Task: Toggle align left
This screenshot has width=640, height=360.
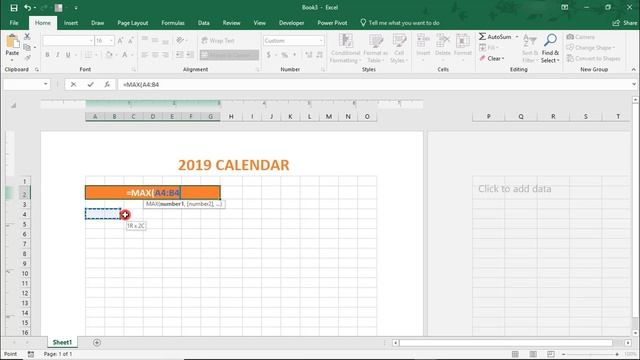Action: pyautogui.click(x=145, y=55)
